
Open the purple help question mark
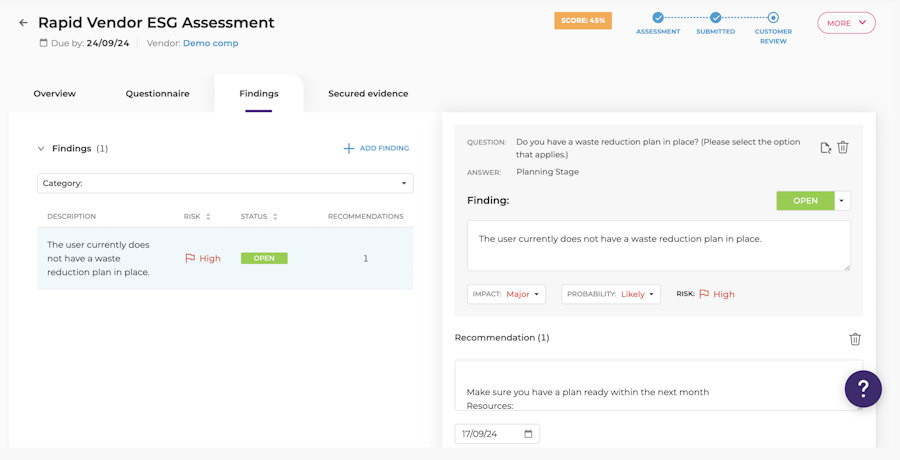coord(863,389)
